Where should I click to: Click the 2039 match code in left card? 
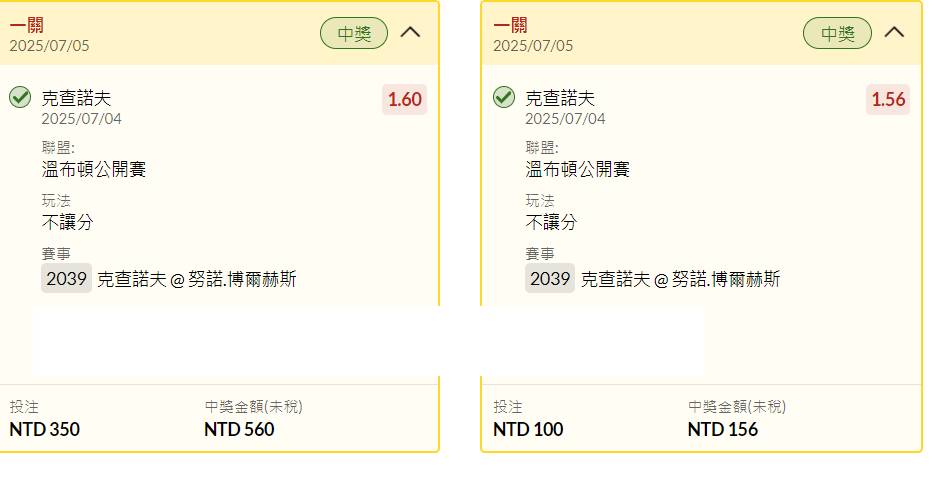pyautogui.click(x=66, y=279)
